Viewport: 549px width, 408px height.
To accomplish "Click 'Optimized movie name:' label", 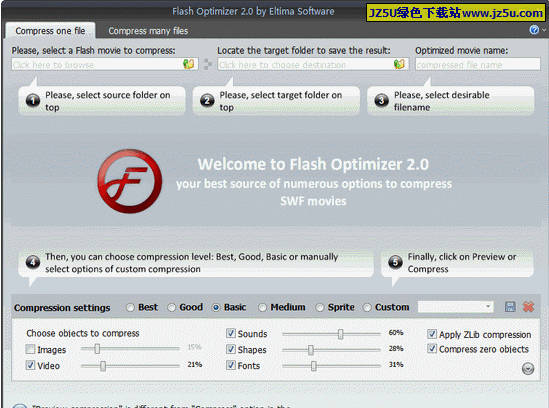I will tap(461, 50).
